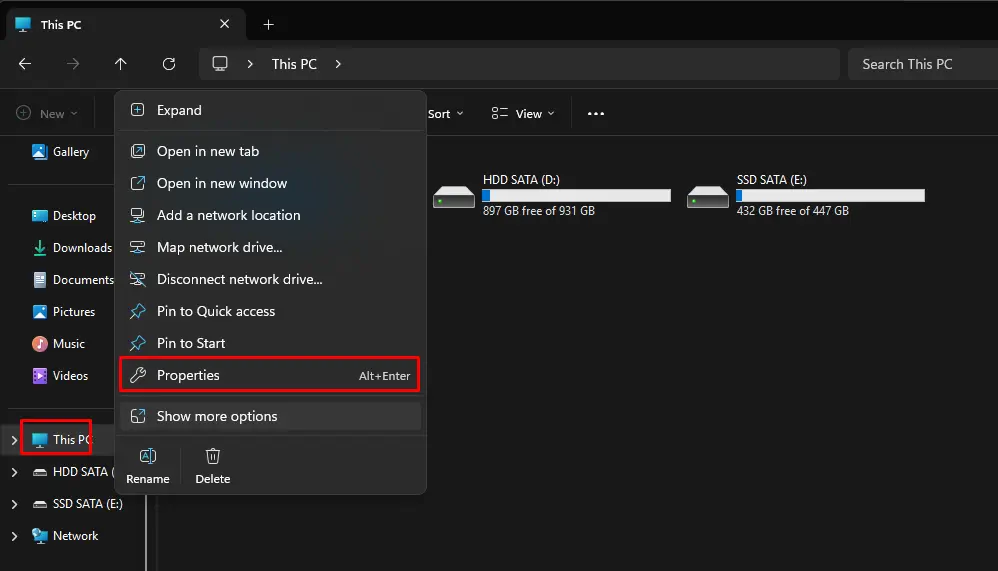The image size is (998, 571).
Task: Click the Rename icon in the context menu
Action: (x=148, y=456)
